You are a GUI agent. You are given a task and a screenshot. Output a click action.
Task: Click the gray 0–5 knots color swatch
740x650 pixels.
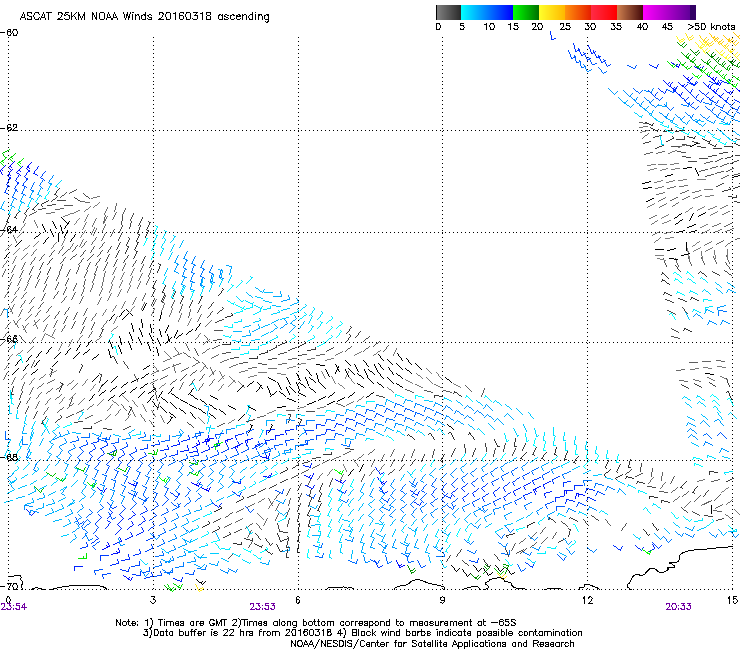[x=448, y=12]
